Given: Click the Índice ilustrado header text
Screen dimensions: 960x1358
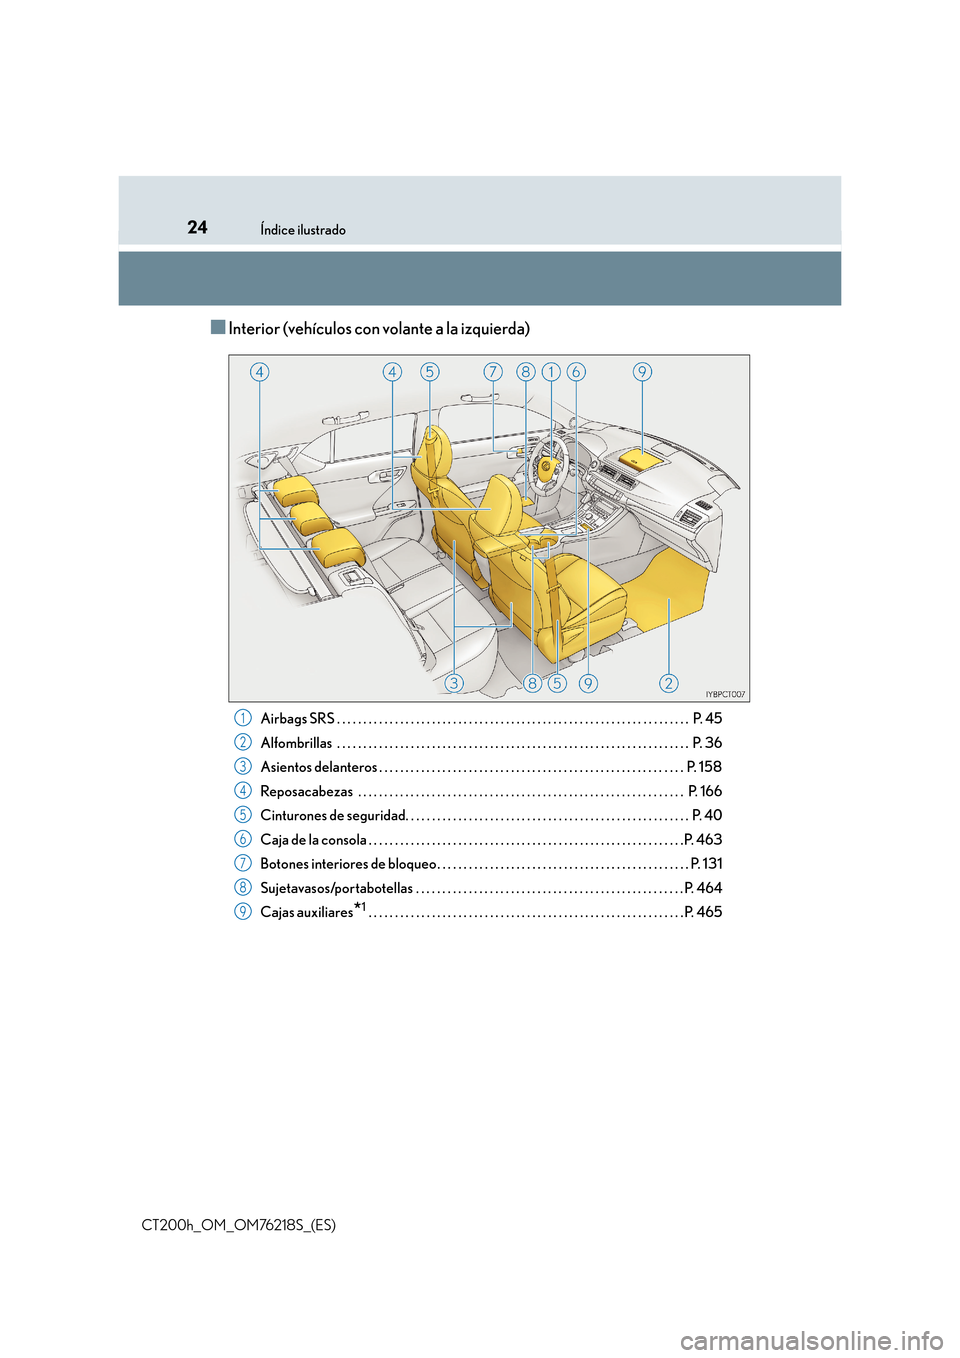Looking at the screenshot, I should pyautogui.click(x=303, y=230).
